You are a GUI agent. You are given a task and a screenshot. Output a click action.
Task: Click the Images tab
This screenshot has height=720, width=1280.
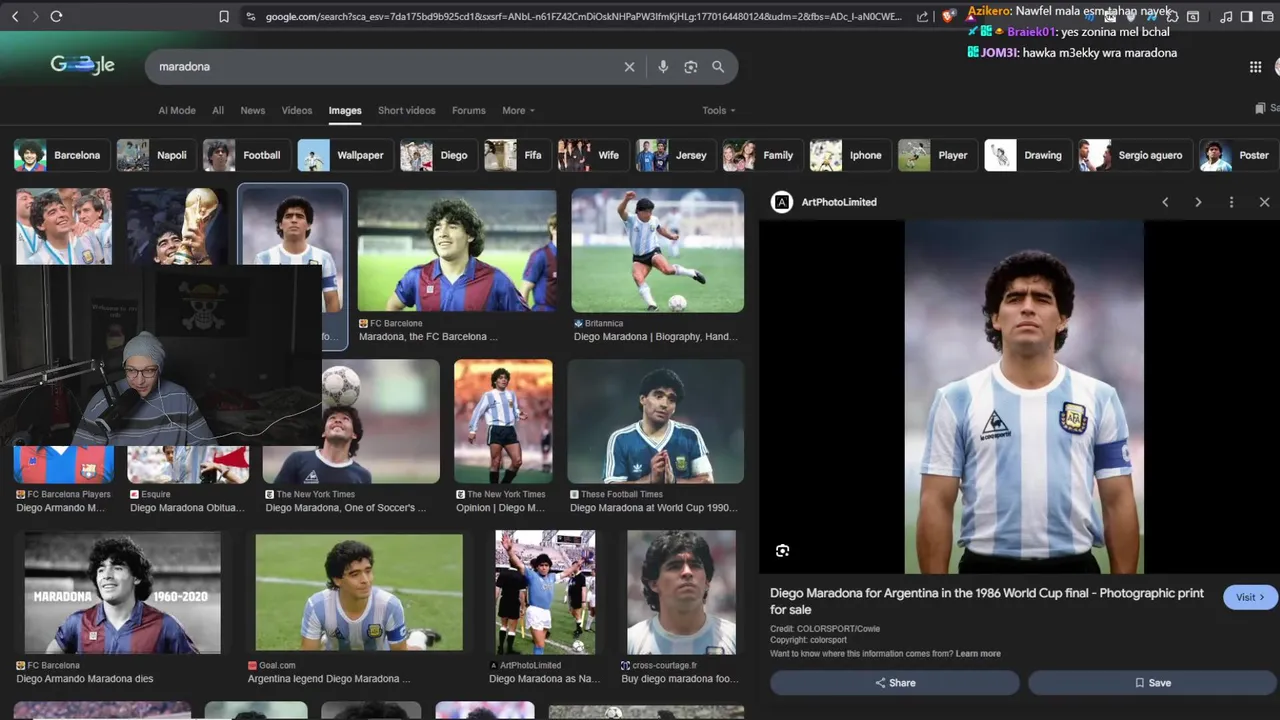[345, 111]
